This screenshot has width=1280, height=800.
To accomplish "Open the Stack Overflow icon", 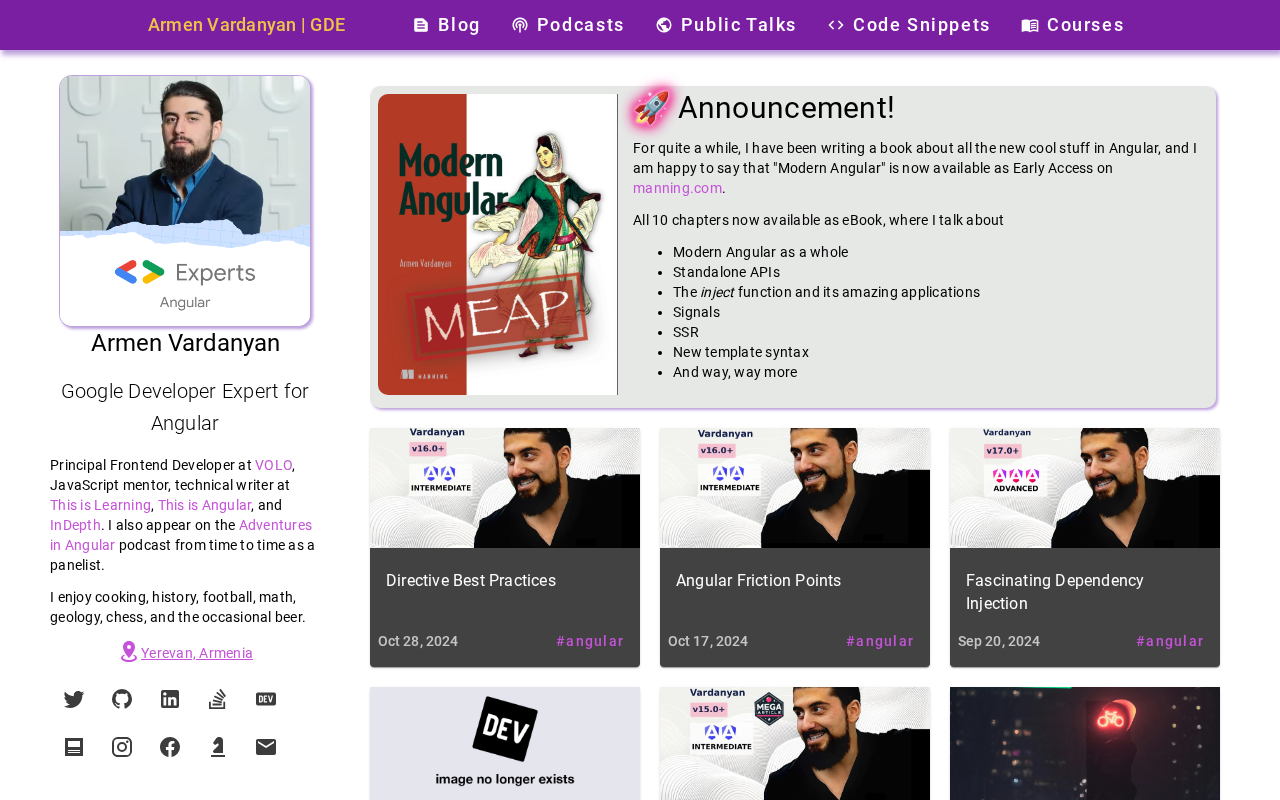I will point(218,699).
